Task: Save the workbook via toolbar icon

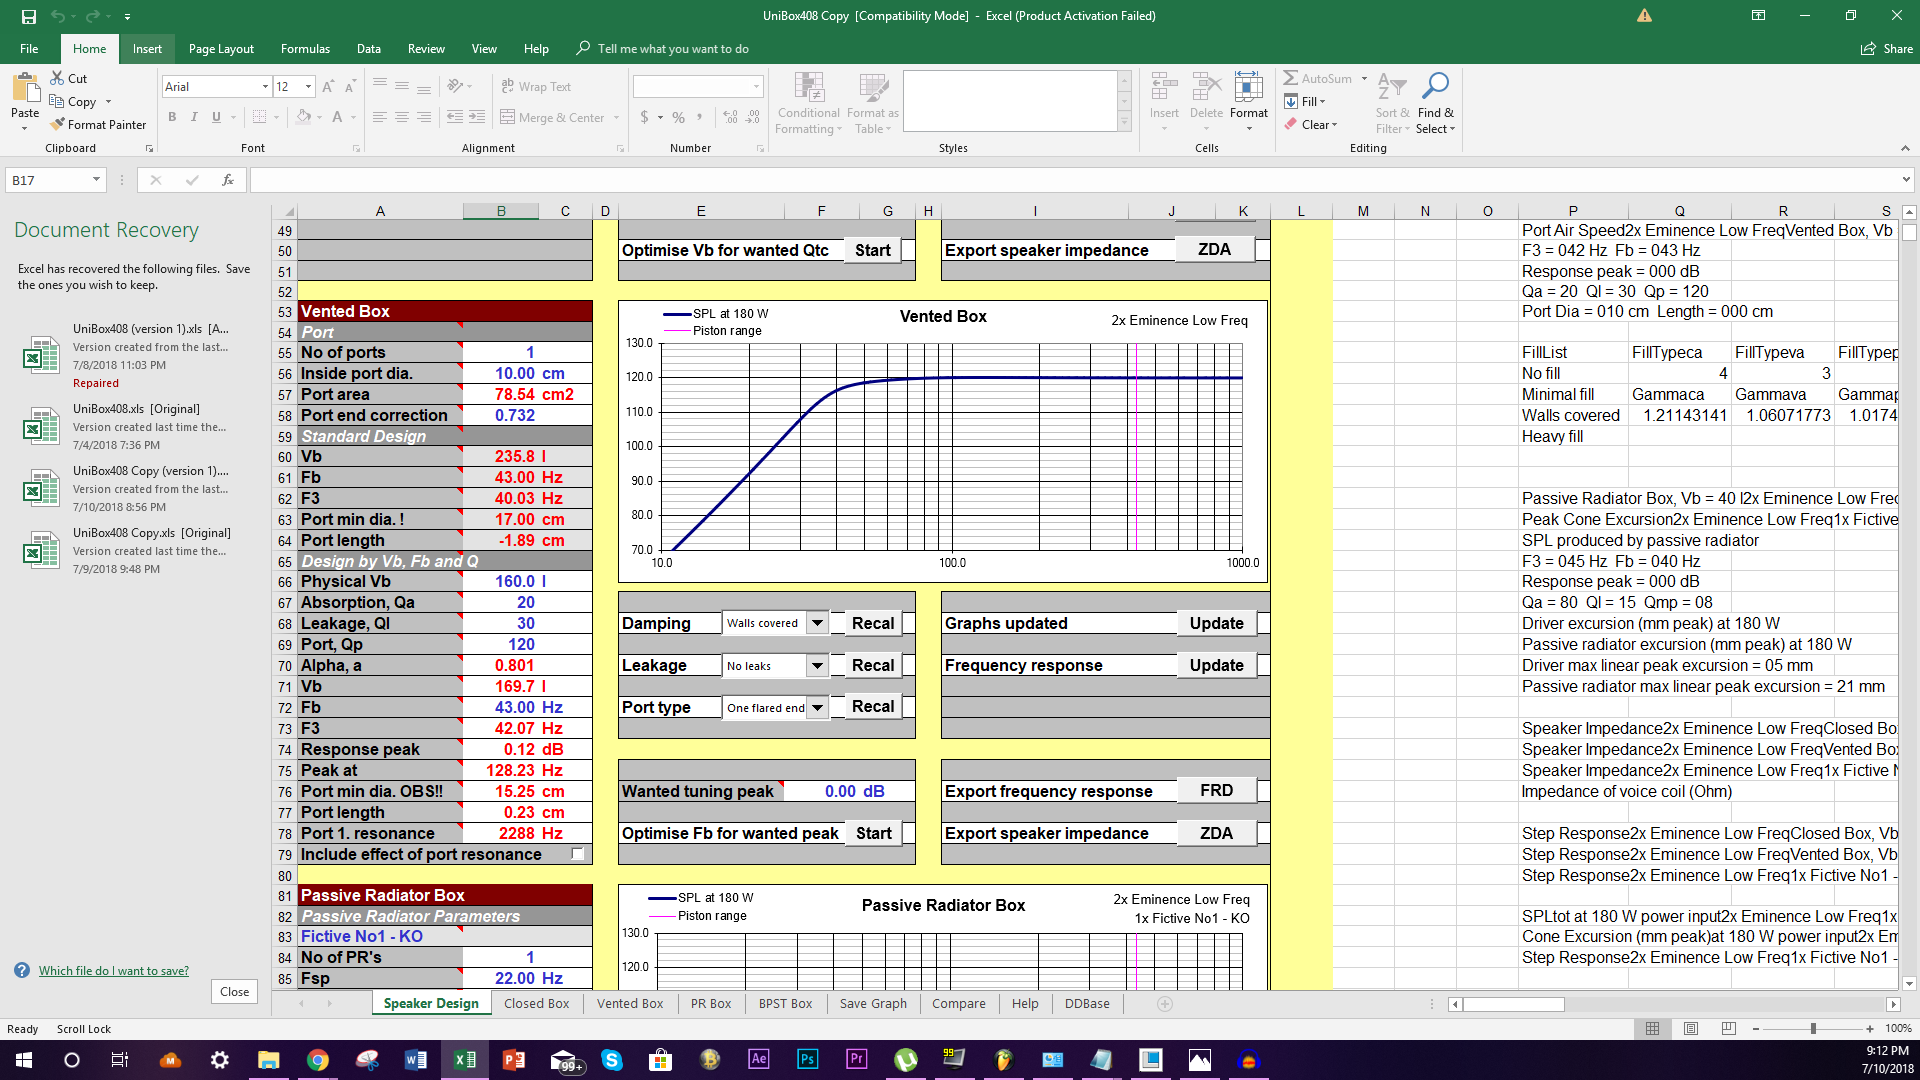Action: click(x=29, y=16)
